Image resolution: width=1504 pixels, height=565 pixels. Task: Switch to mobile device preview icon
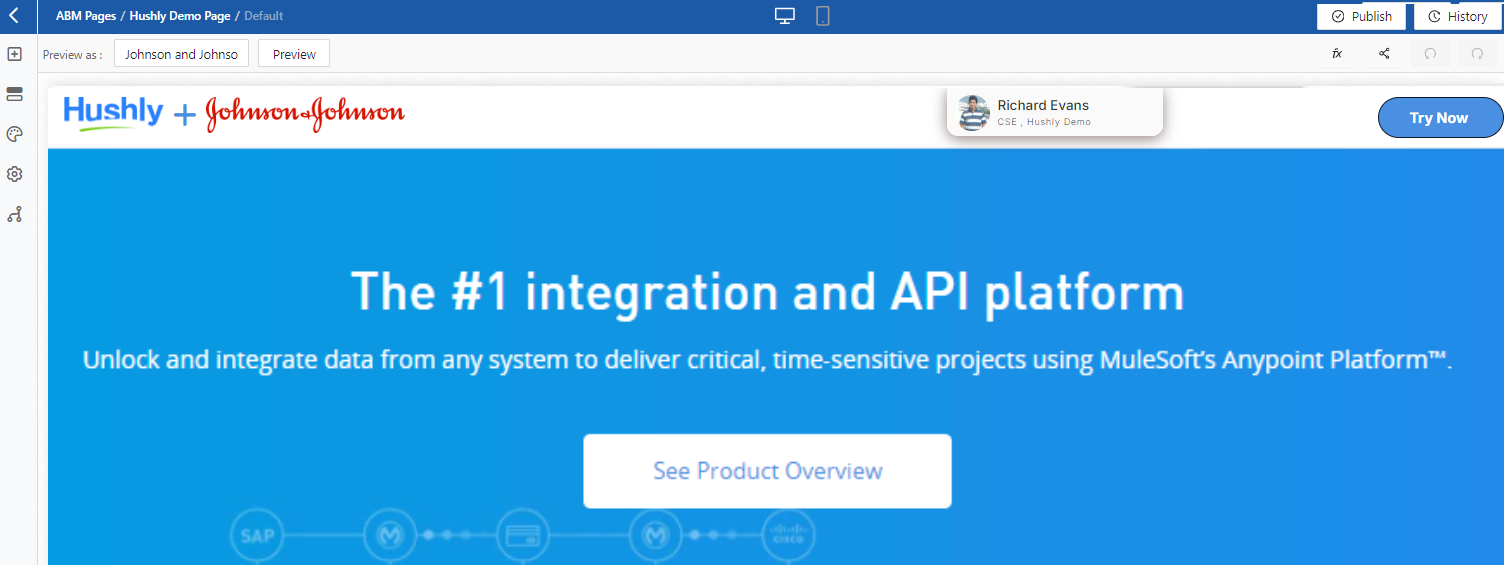click(x=823, y=16)
